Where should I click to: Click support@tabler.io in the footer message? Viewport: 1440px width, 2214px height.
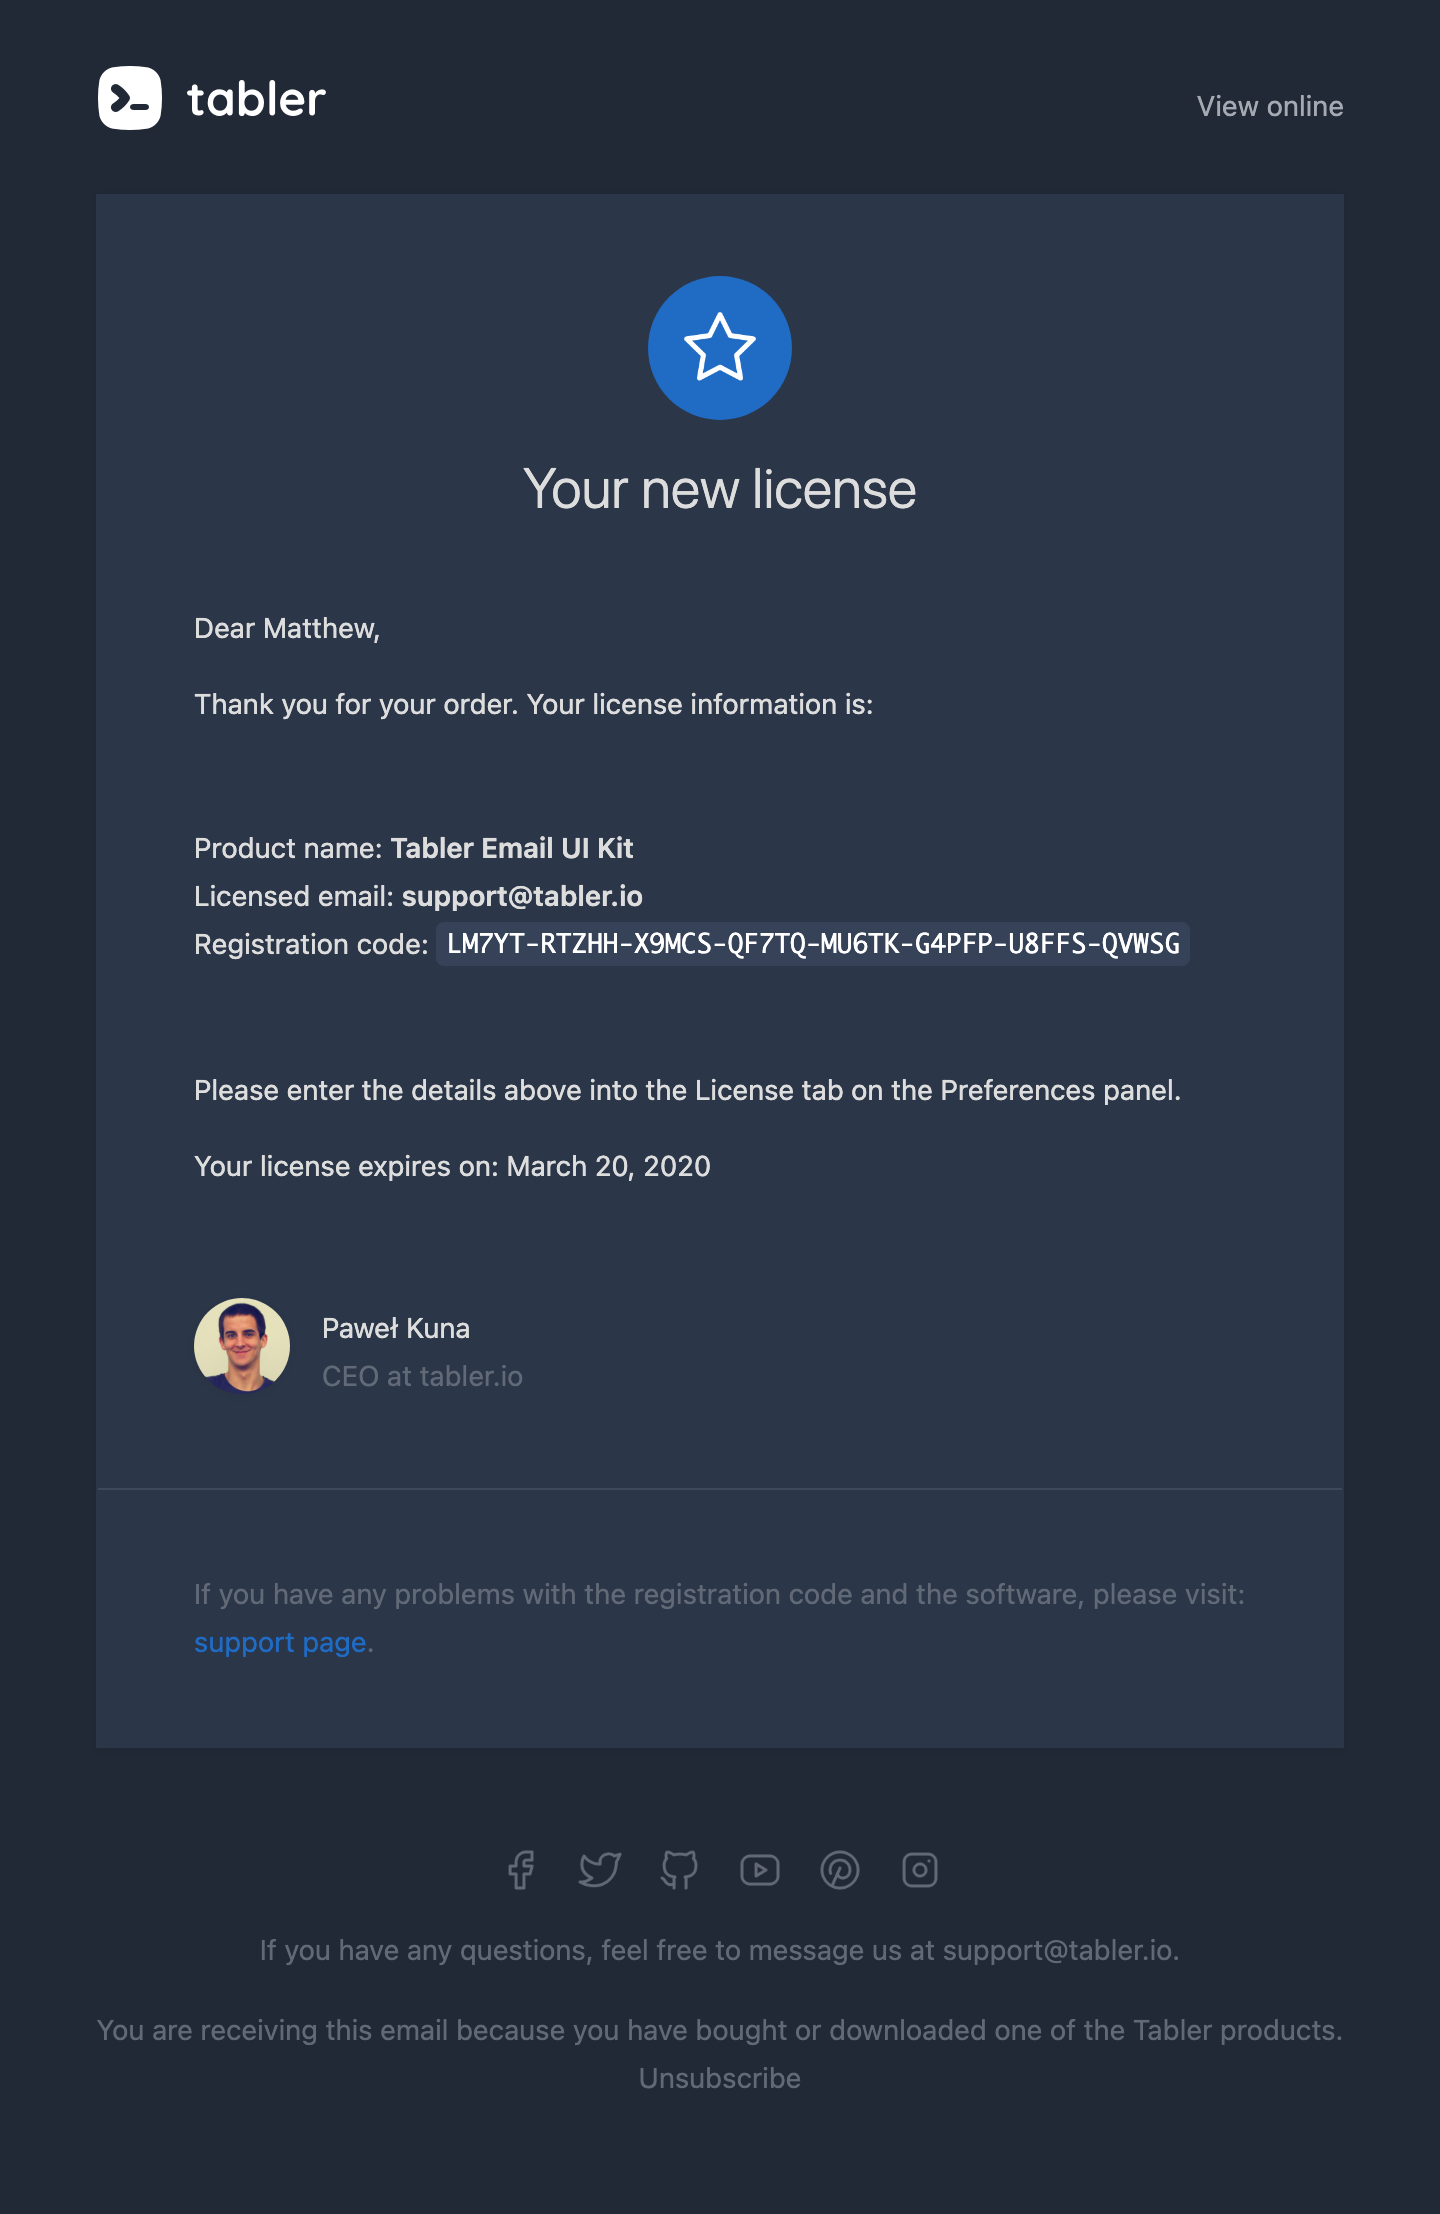point(1058,1950)
